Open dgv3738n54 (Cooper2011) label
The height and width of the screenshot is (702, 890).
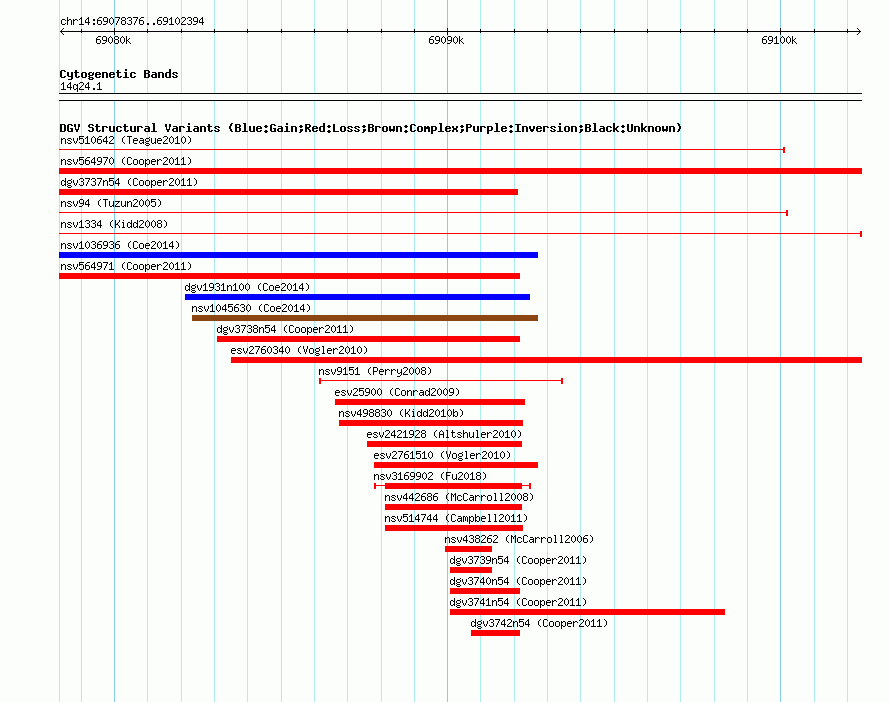(x=285, y=329)
